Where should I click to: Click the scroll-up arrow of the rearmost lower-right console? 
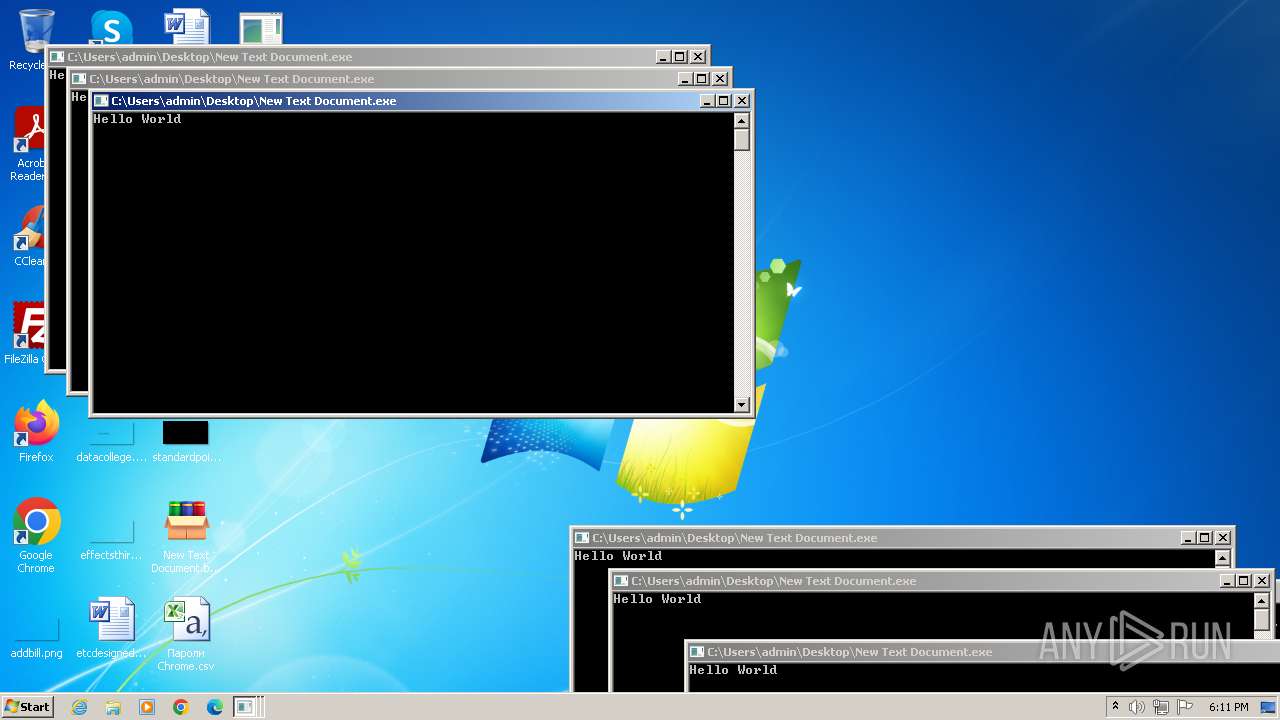1223,558
